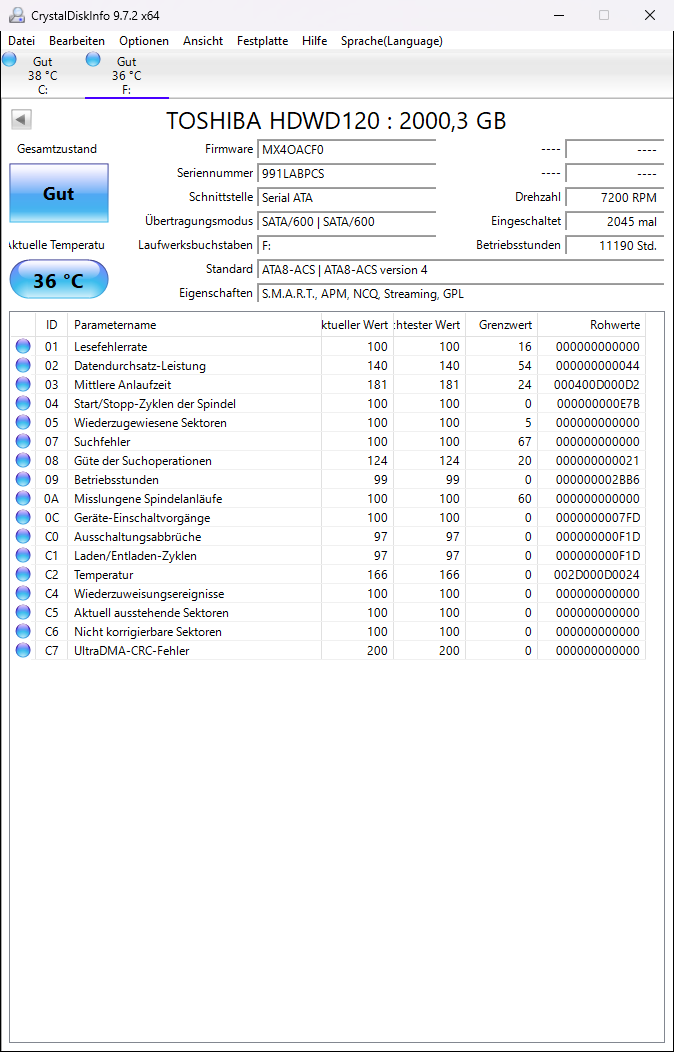Click status orb for UltraDMA-CRC-Fehler

click(23, 650)
